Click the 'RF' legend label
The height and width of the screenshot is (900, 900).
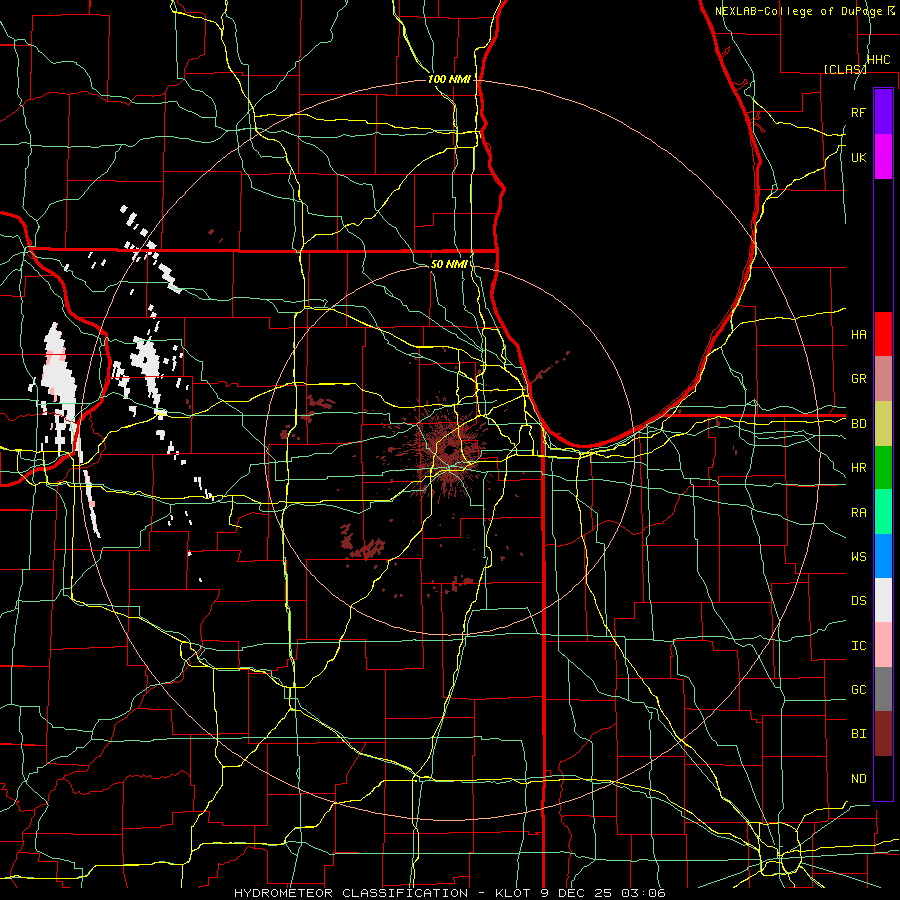pyautogui.click(x=859, y=112)
